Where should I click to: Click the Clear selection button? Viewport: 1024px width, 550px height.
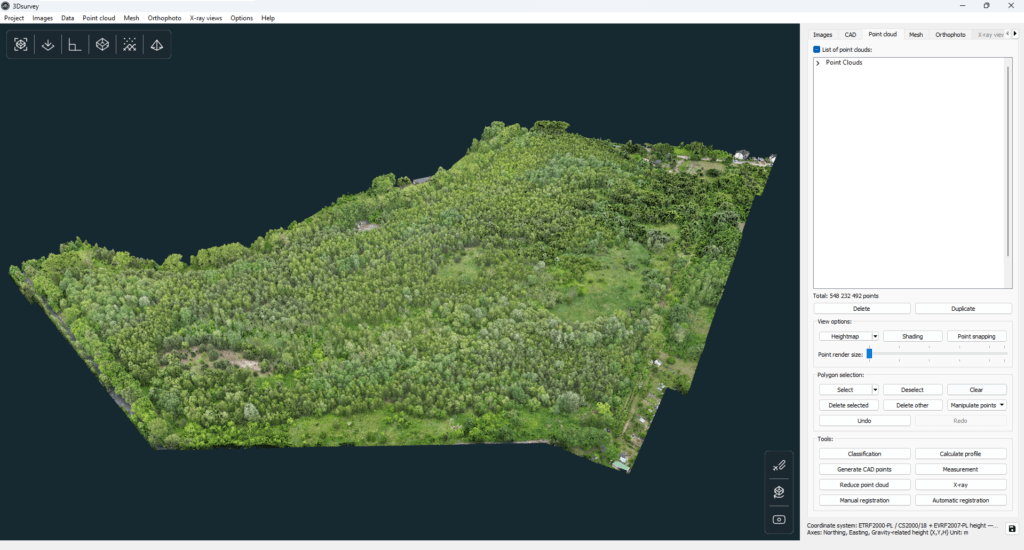[976, 390]
